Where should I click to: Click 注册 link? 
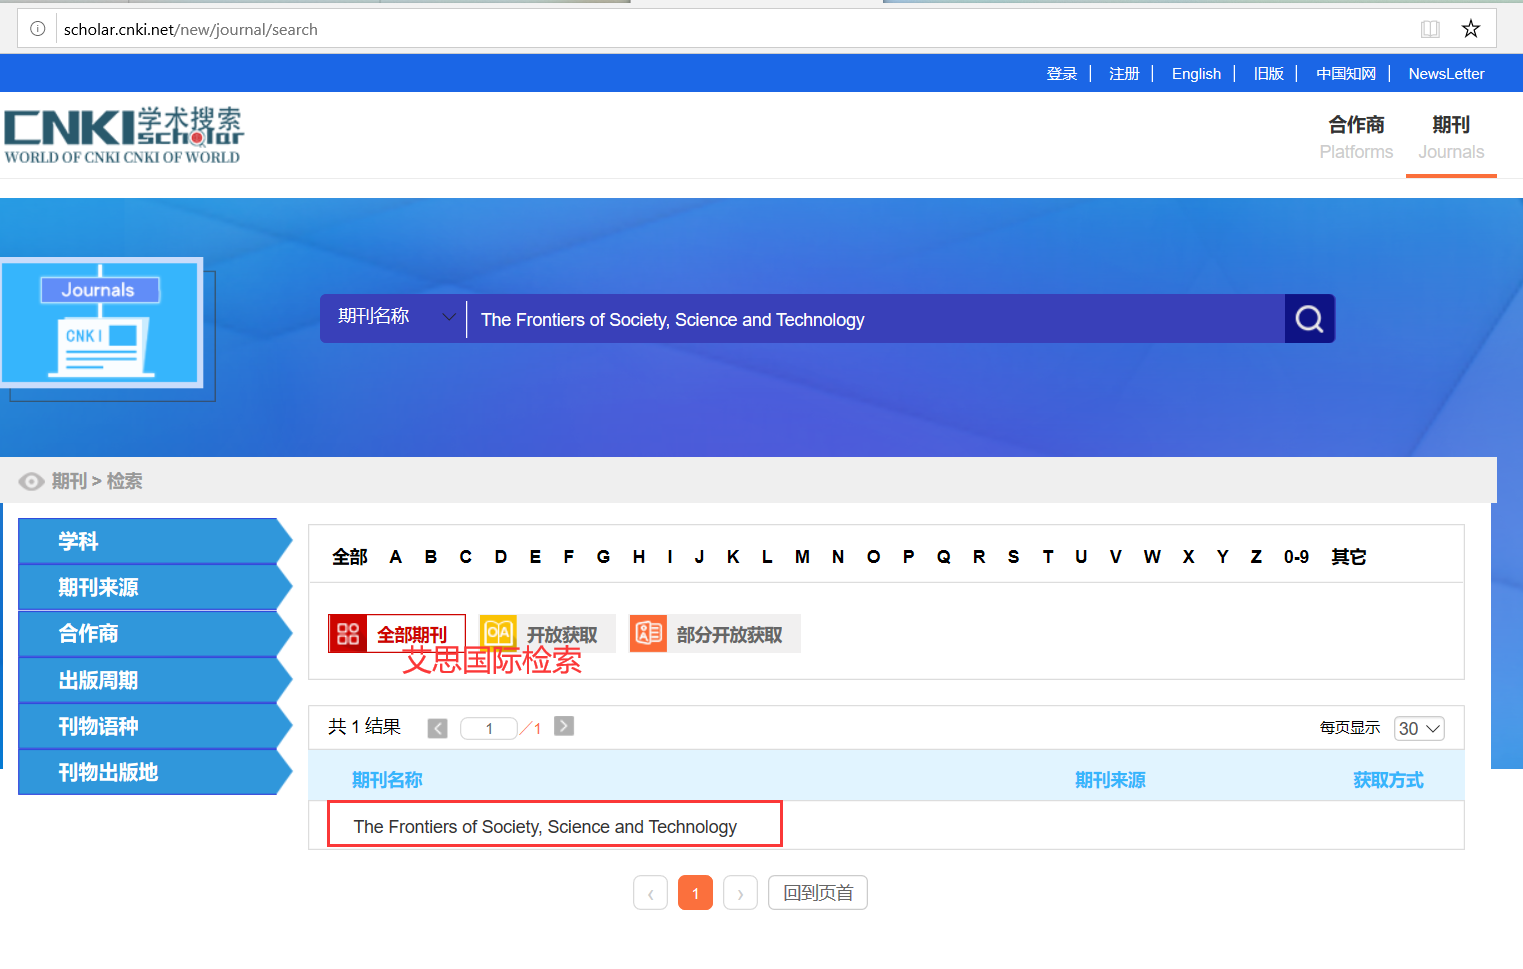tap(1124, 74)
